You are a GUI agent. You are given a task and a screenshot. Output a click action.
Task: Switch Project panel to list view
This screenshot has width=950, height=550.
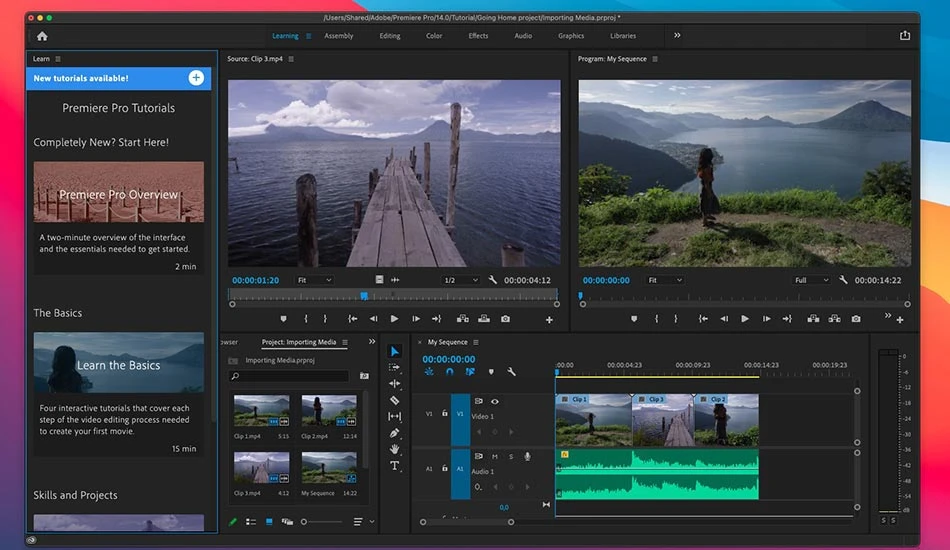point(251,522)
